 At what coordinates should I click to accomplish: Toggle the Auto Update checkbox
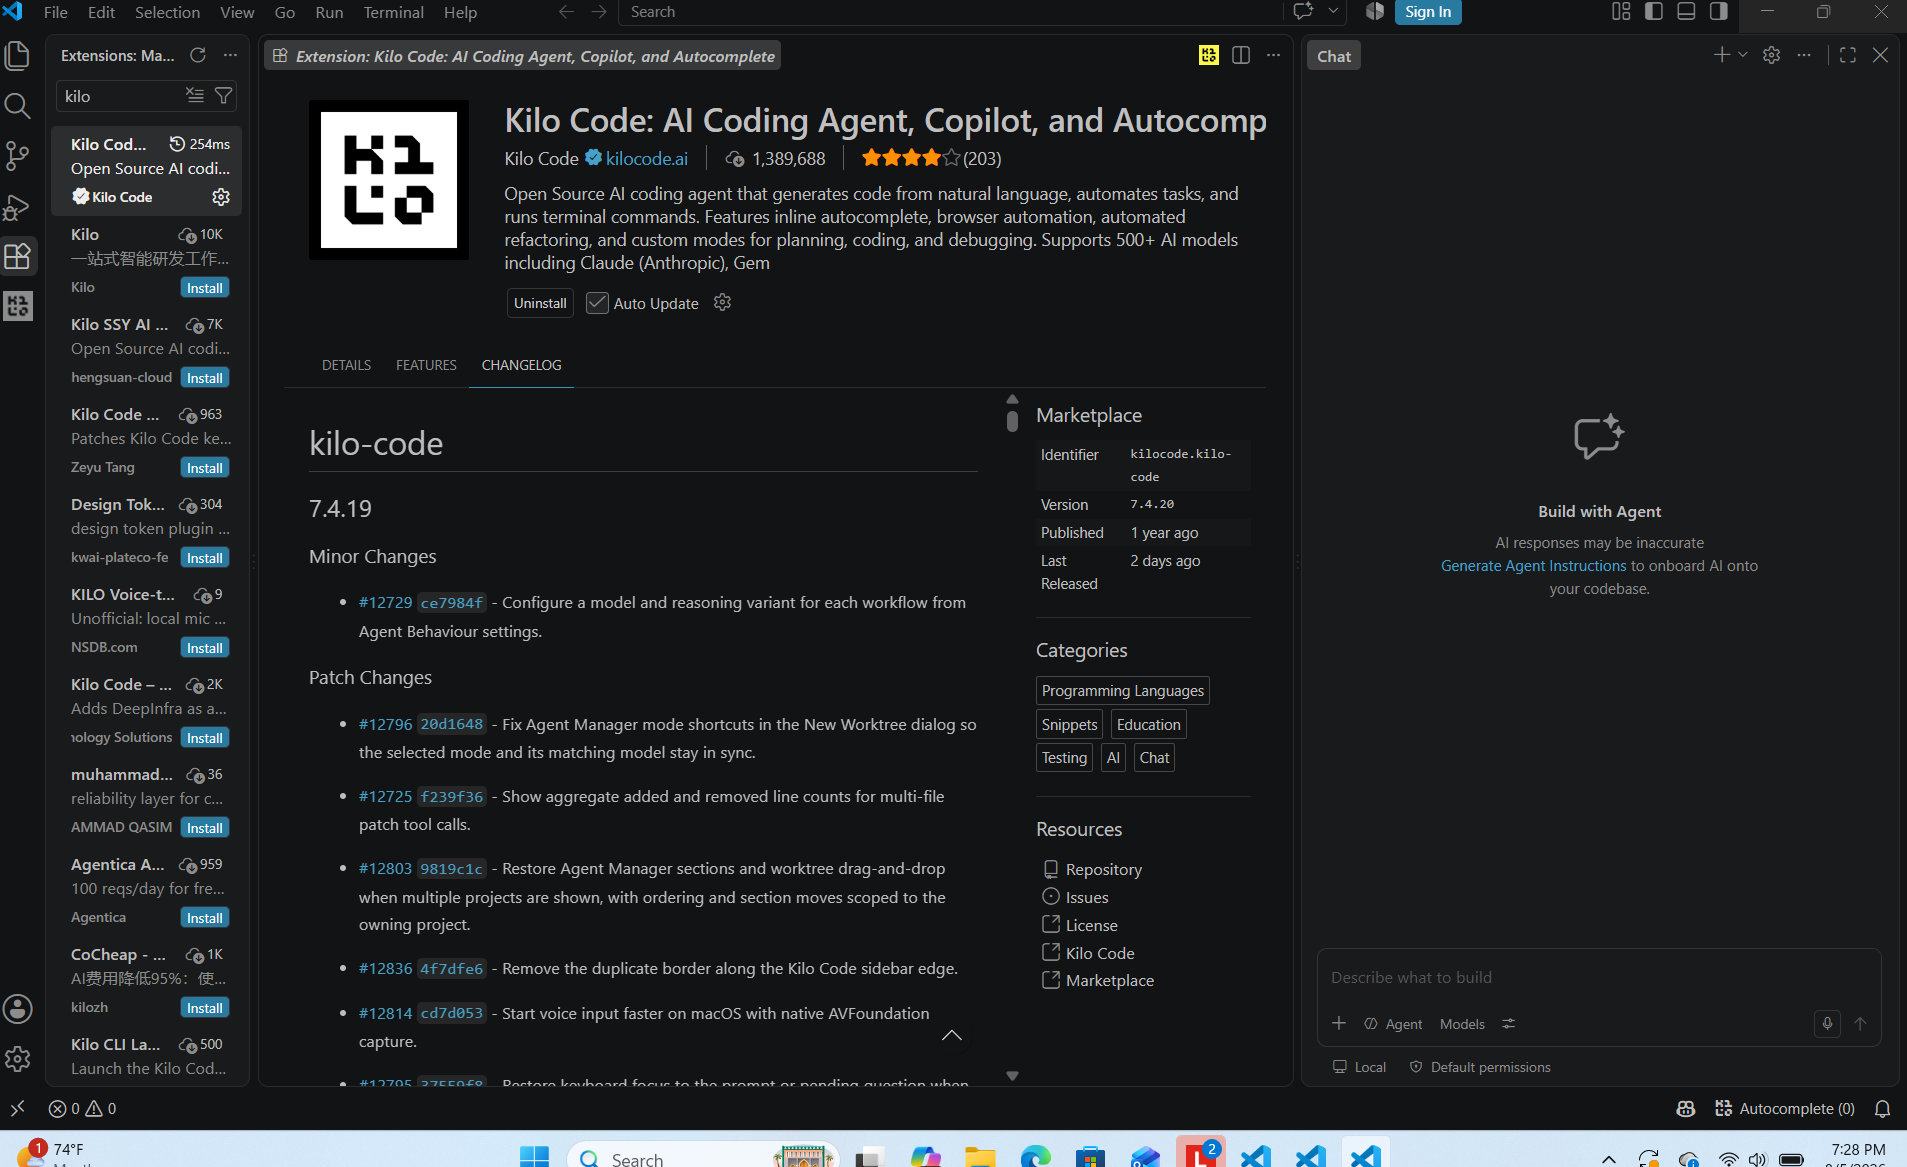(597, 303)
